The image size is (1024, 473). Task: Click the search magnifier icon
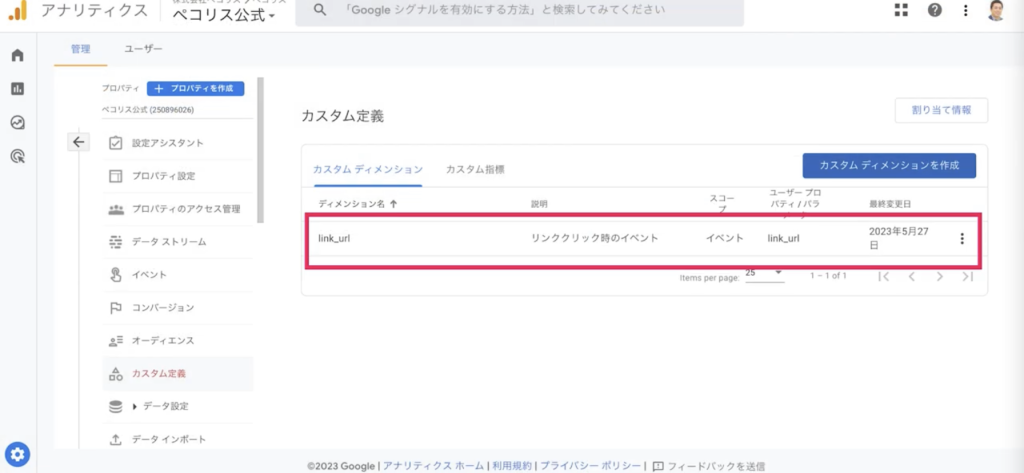click(319, 10)
